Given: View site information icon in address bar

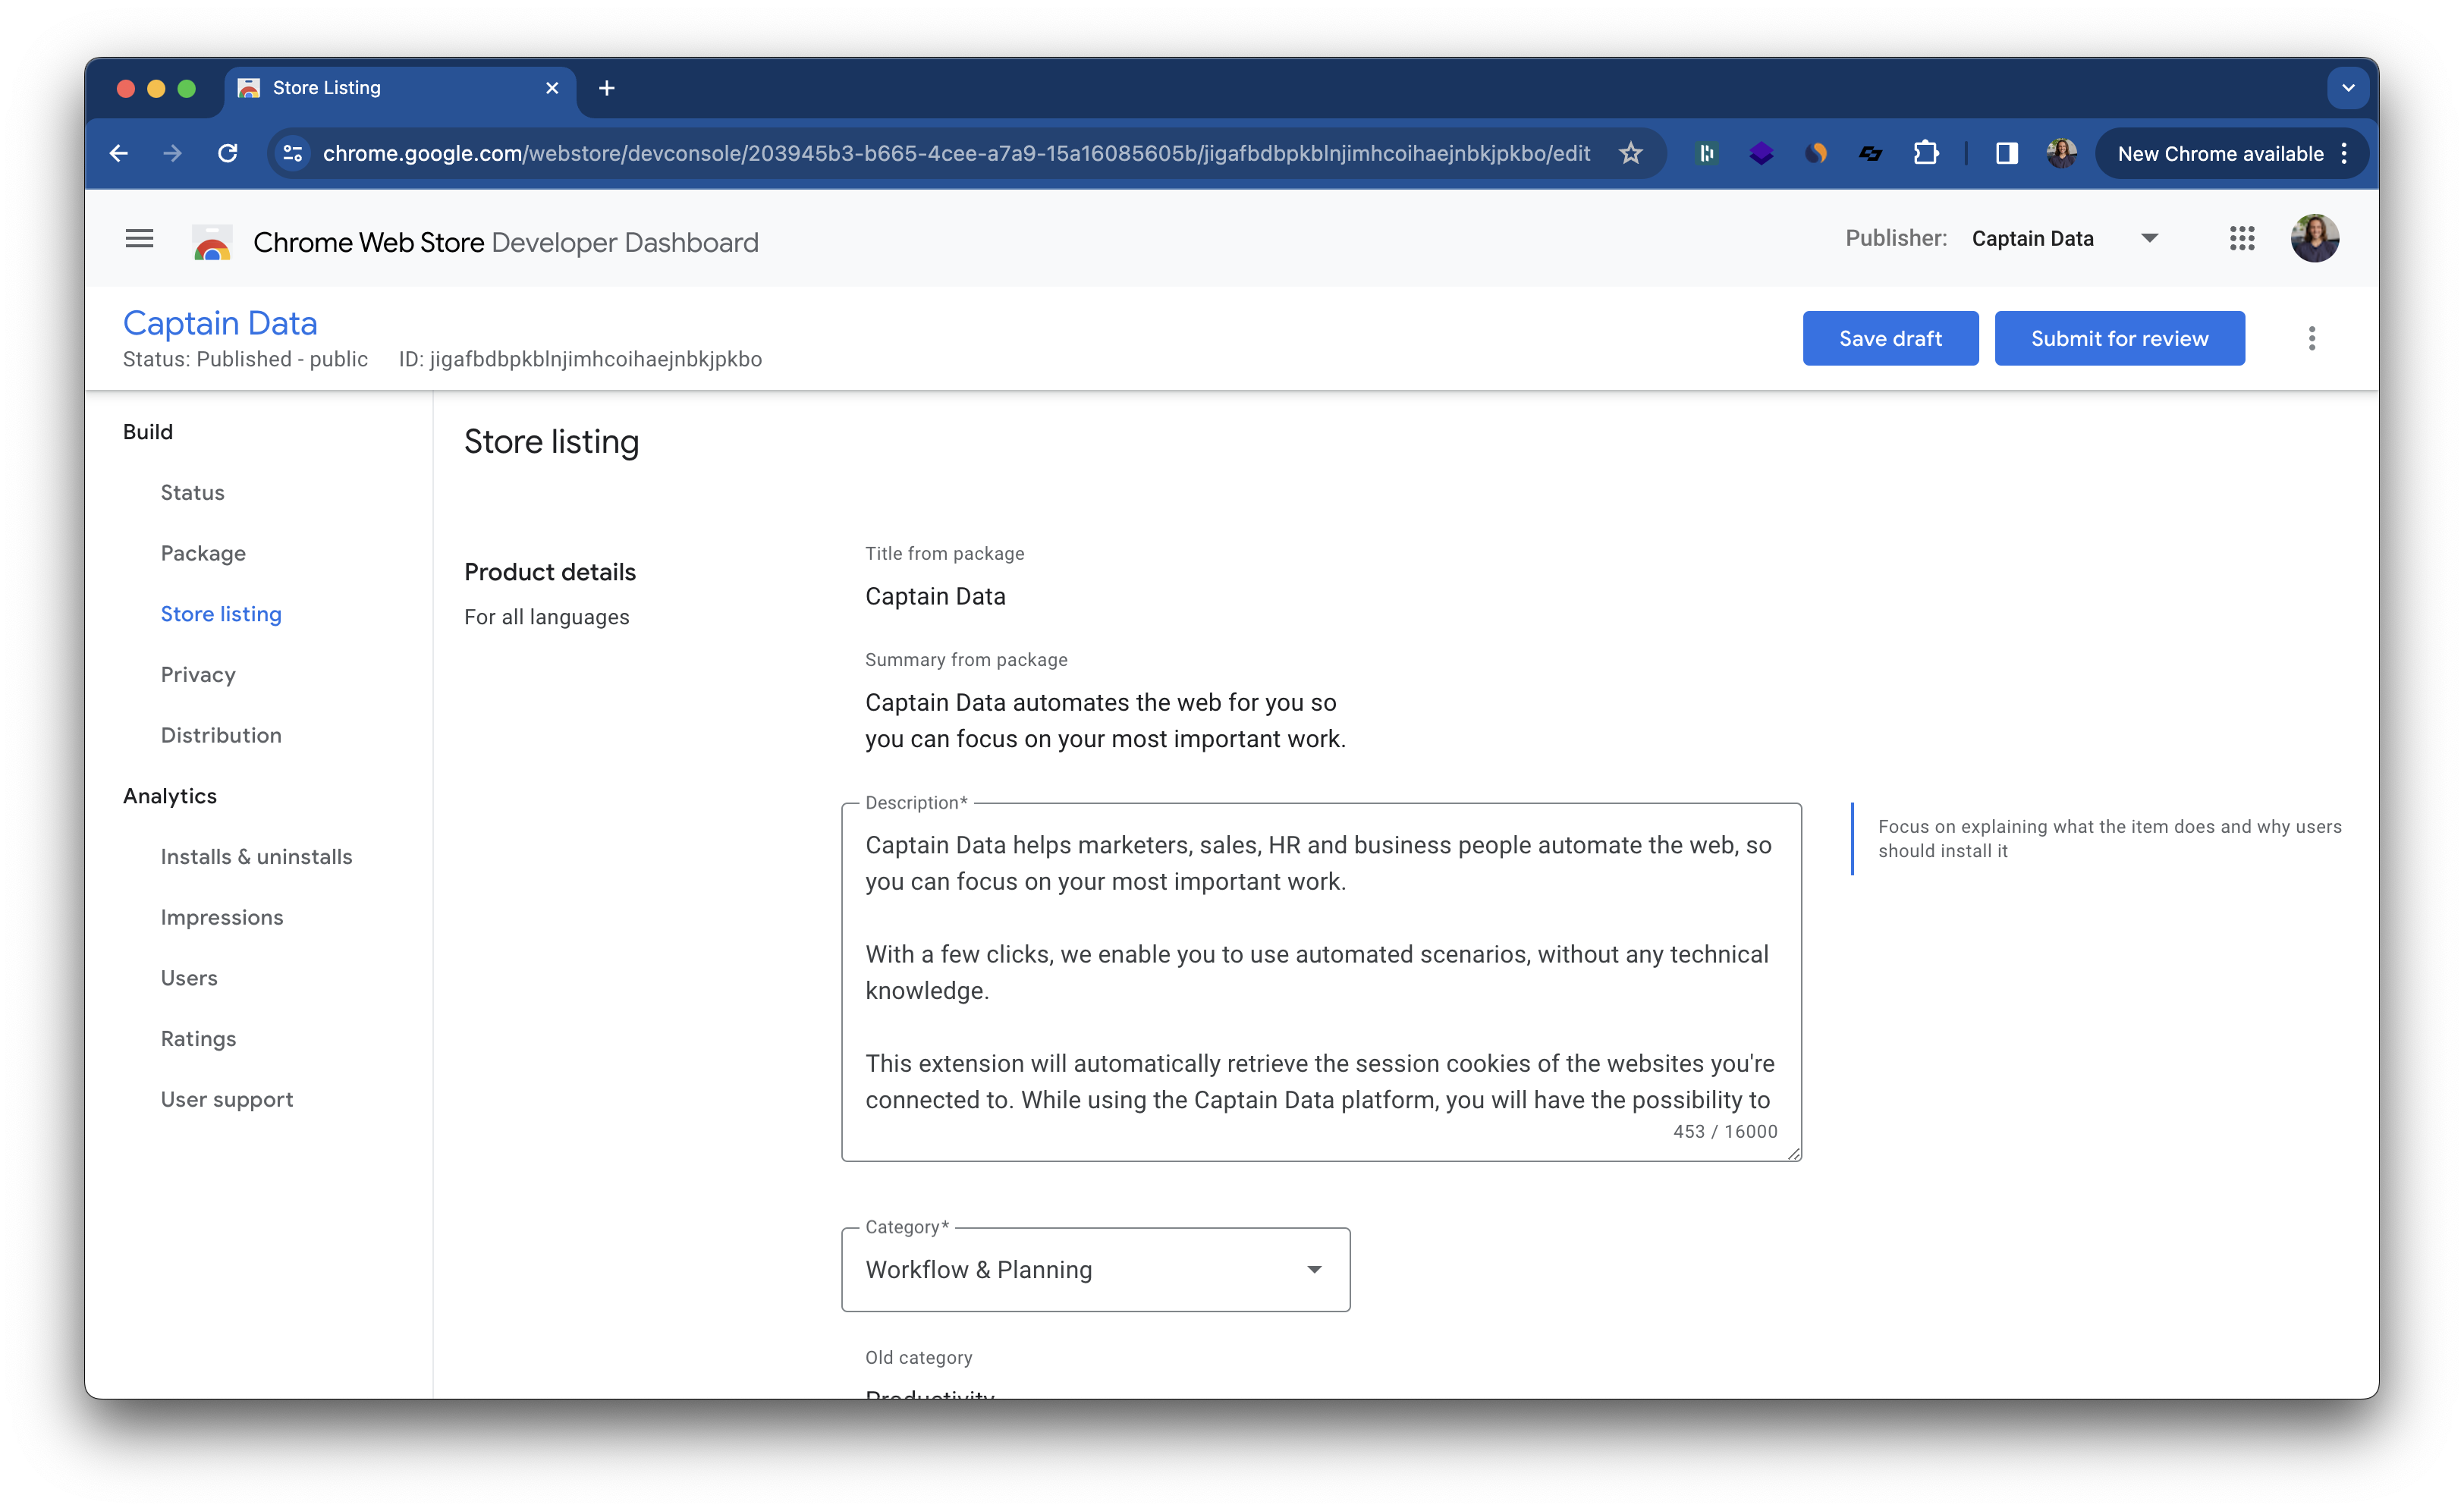Looking at the screenshot, I should (293, 153).
